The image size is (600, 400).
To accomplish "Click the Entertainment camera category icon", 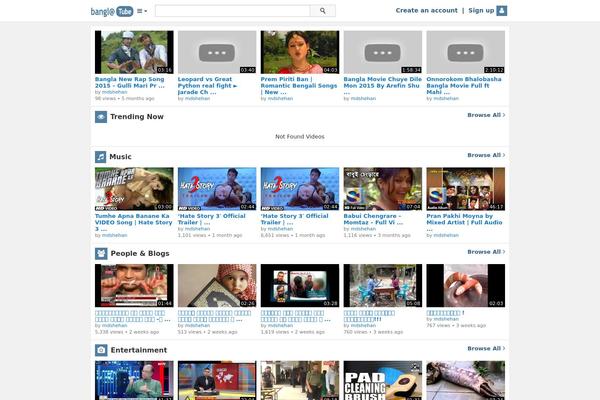I will pyautogui.click(x=101, y=350).
